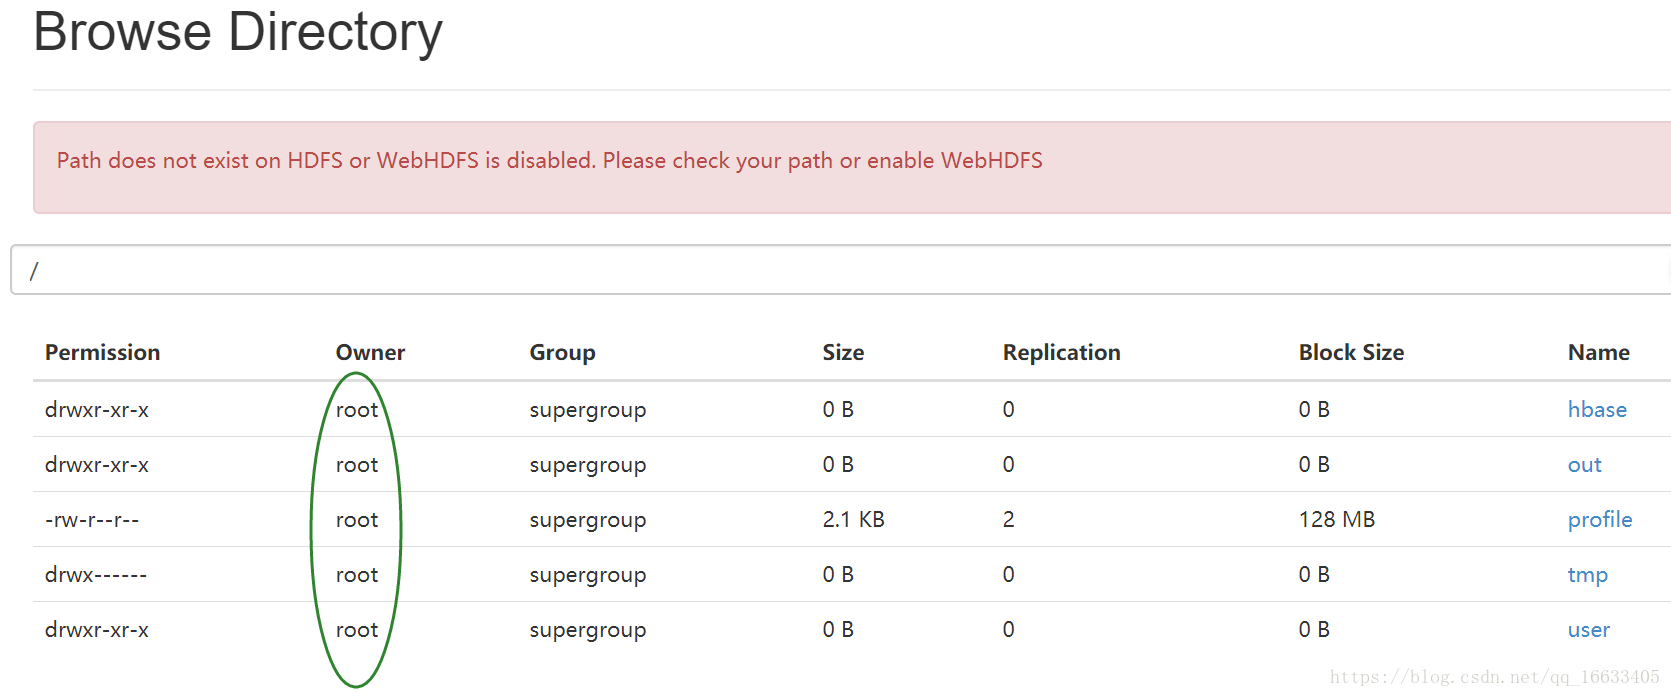The height and width of the screenshot is (697, 1671).
Task: Click the Permission column header
Action: click(102, 352)
